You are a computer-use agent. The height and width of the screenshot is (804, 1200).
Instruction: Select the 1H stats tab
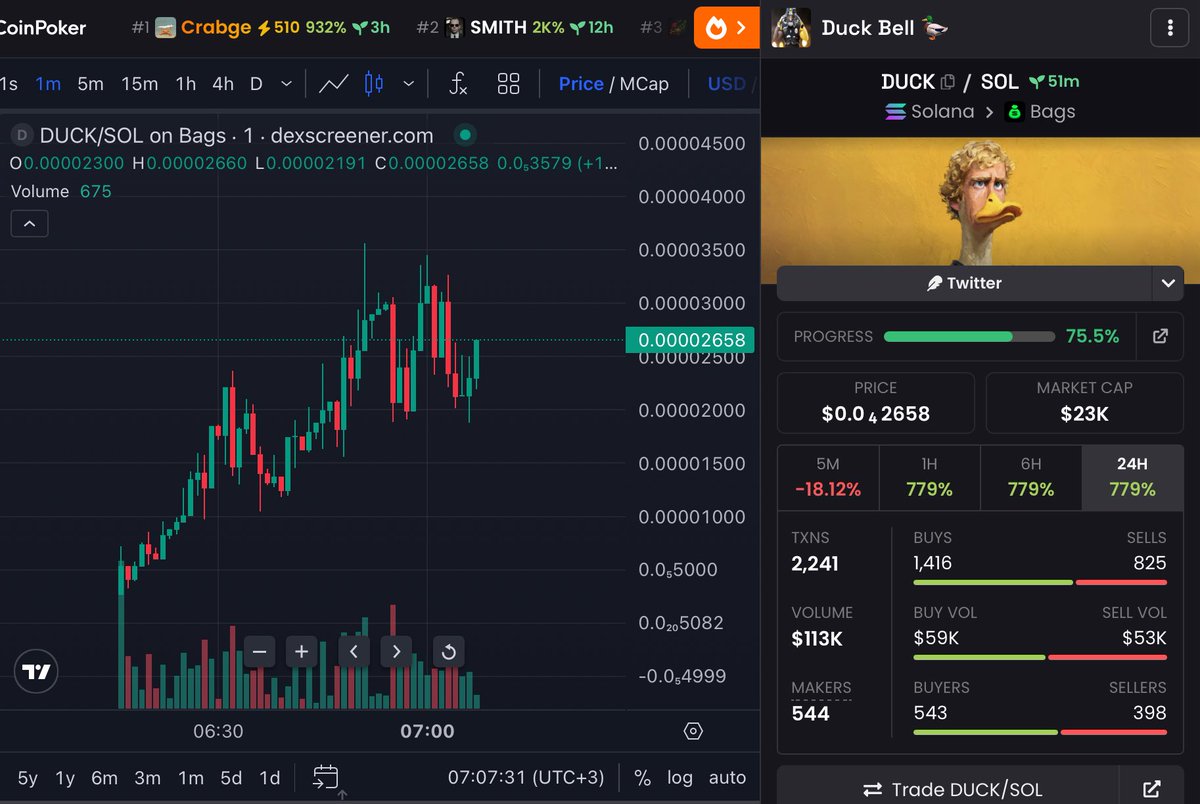(x=929, y=478)
